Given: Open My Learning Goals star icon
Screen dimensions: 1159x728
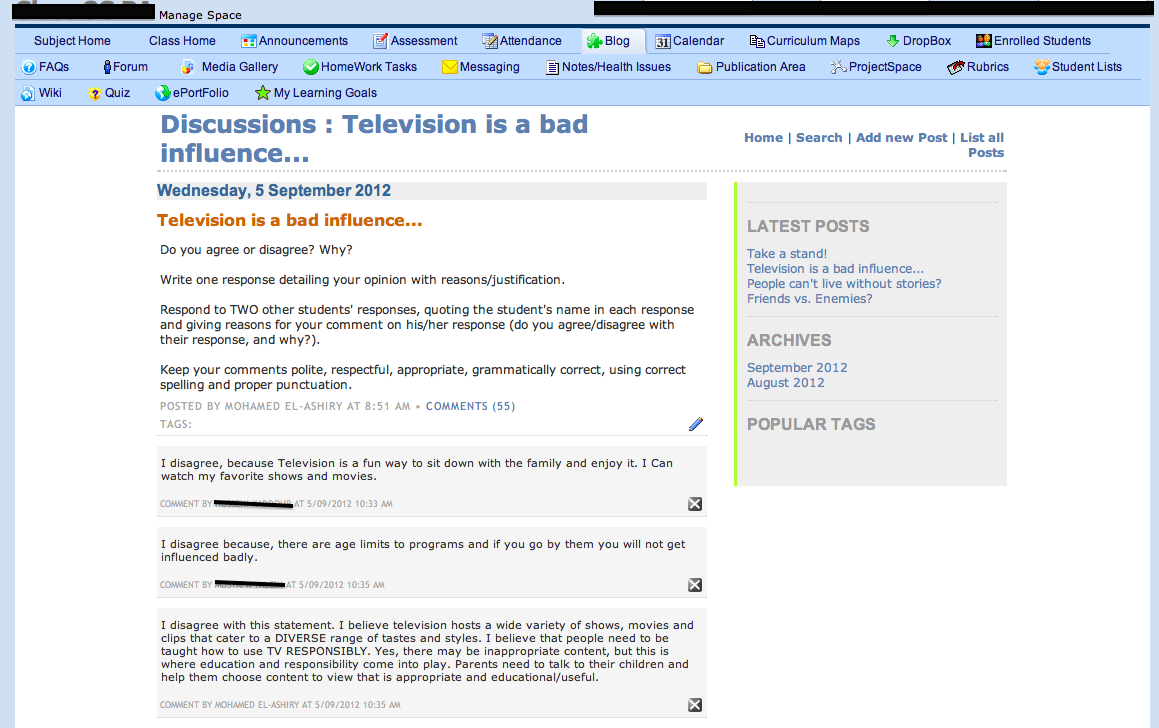Looking at the screenshot, I should tap(263, 93).
